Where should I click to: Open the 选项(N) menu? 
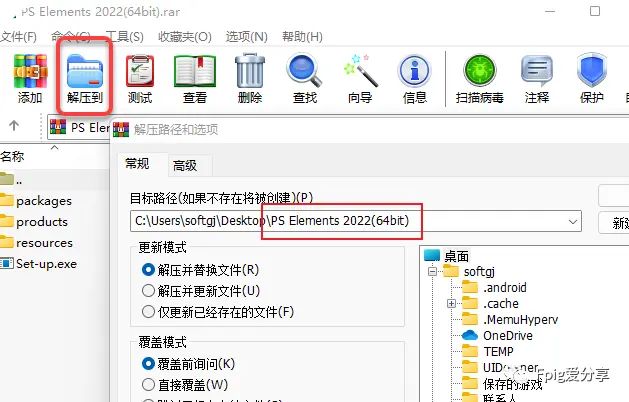click(x=247, y=37)
